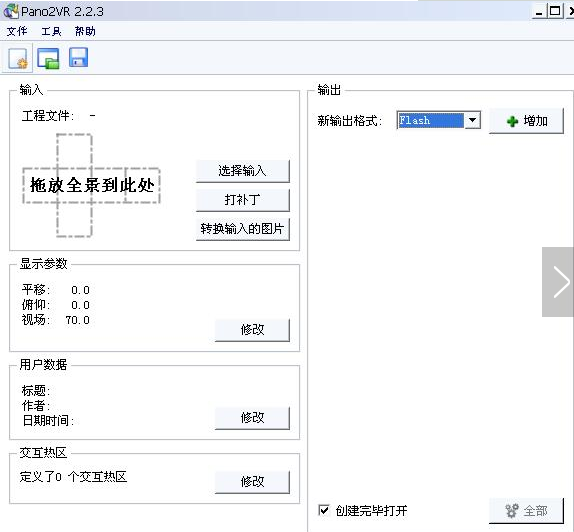Click the new project toolbar icon
Screen dimensions: 574x532
click(18, 58)
